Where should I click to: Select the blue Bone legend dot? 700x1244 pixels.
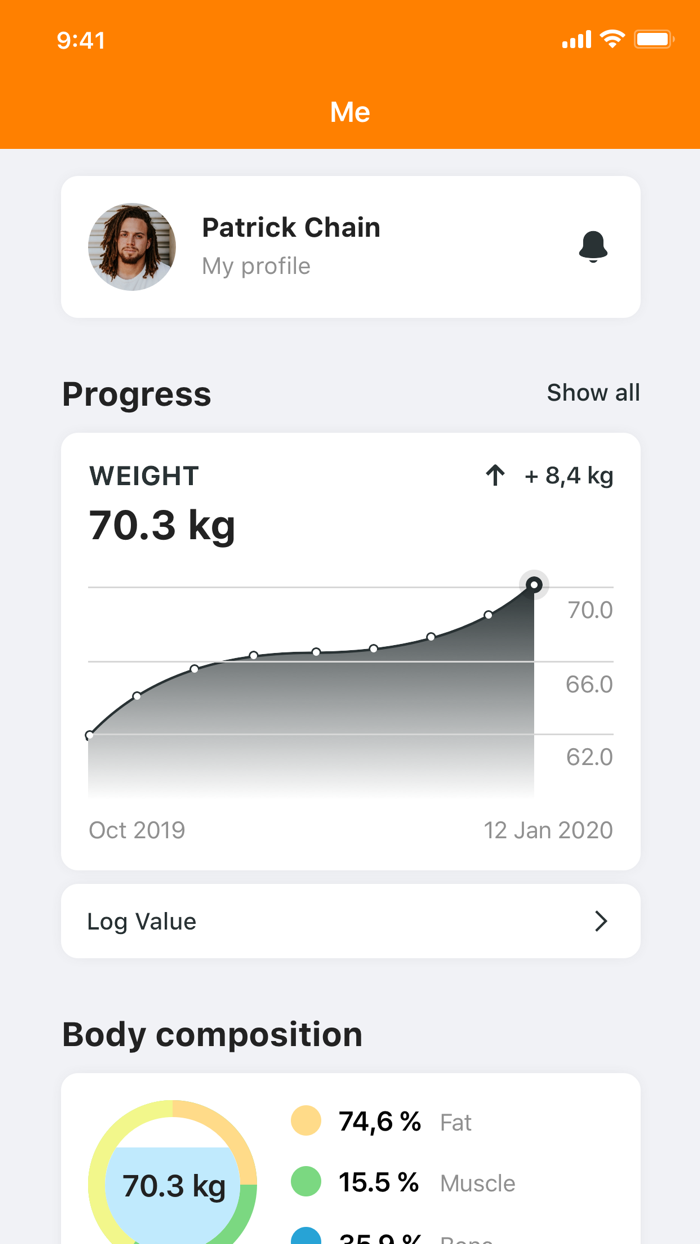click(306, 1240)
